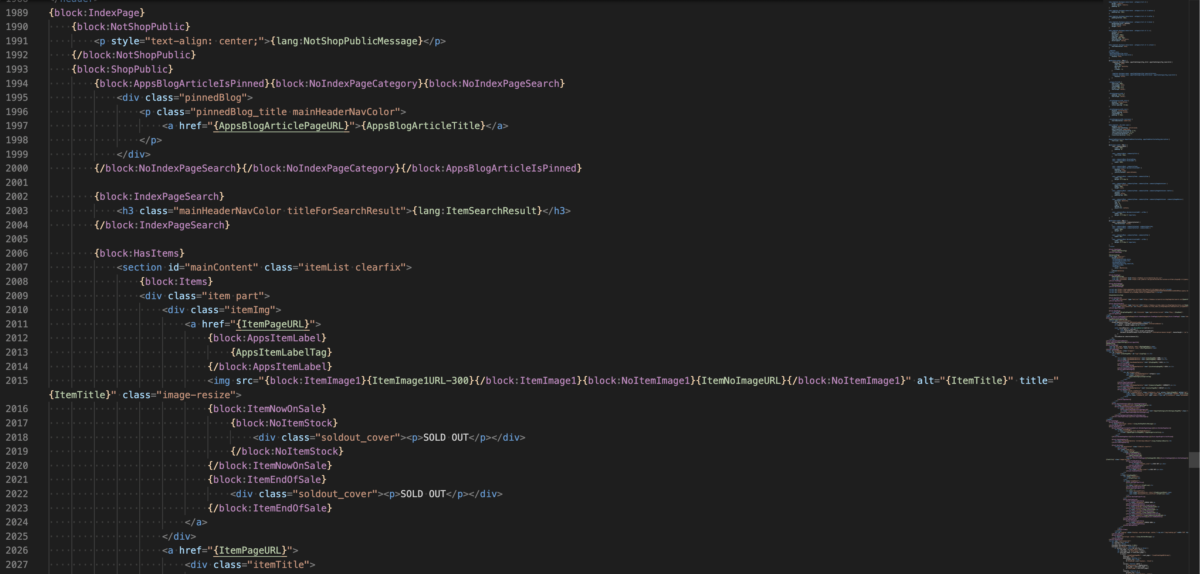Click the {ItemPageURL} link on line 2026
This screenshot has height=574, width=1200.
tap(250, 550)
